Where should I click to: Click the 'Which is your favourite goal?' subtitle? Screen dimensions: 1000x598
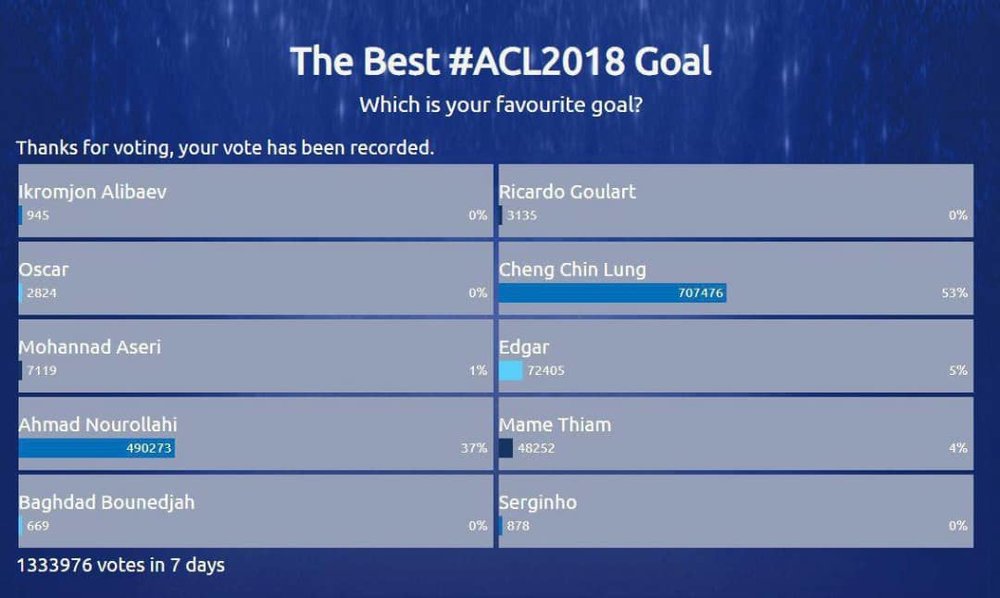point(501,105)
